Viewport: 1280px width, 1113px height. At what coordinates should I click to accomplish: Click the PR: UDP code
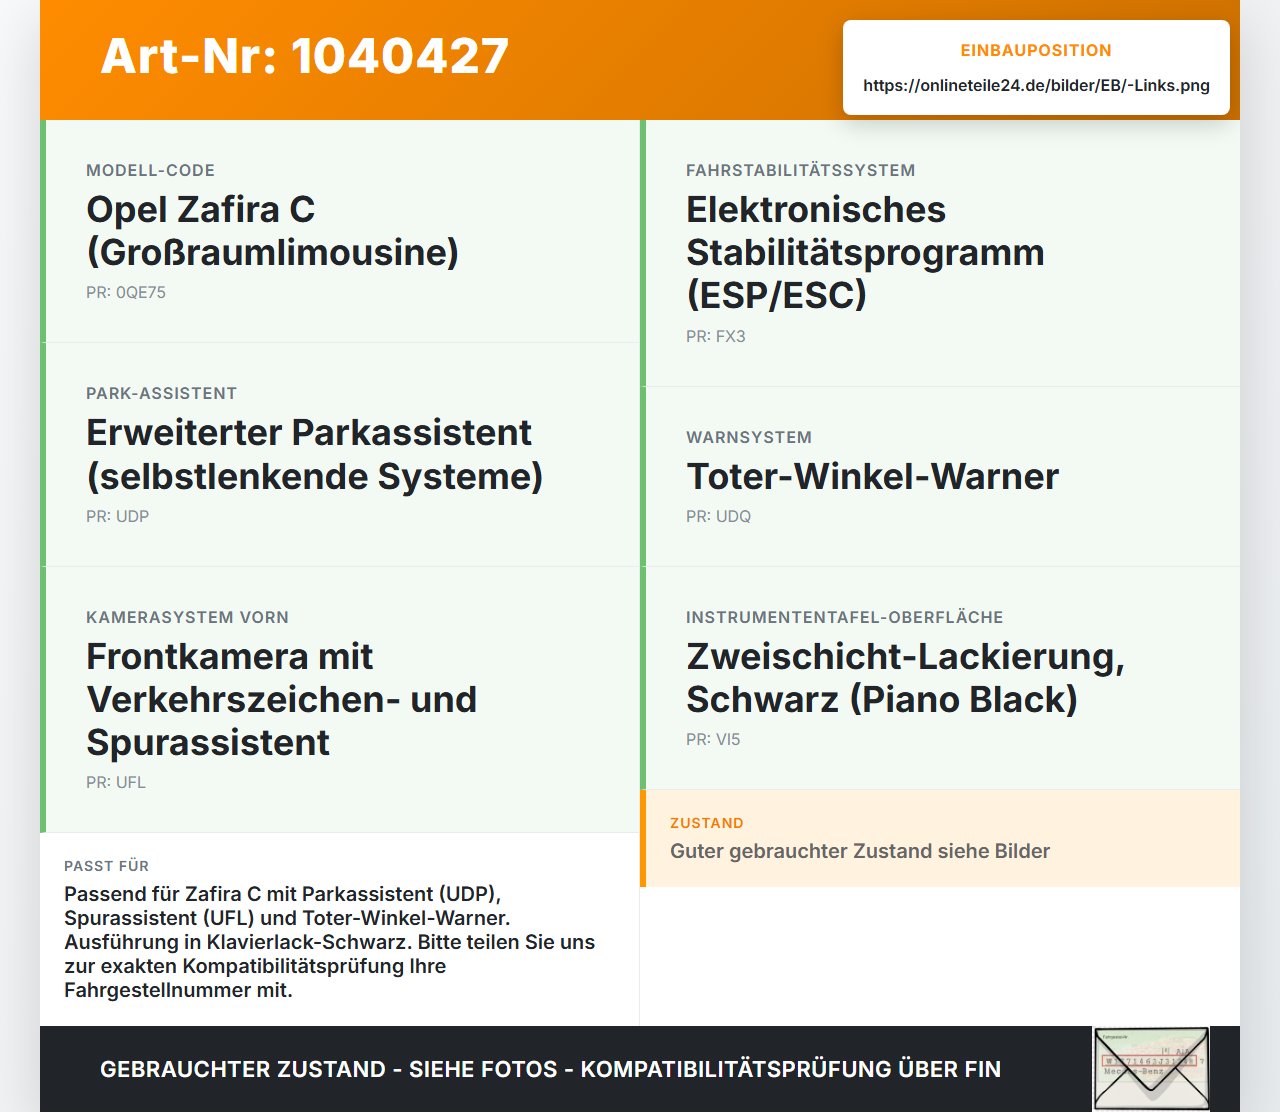(x=117, y=516)
